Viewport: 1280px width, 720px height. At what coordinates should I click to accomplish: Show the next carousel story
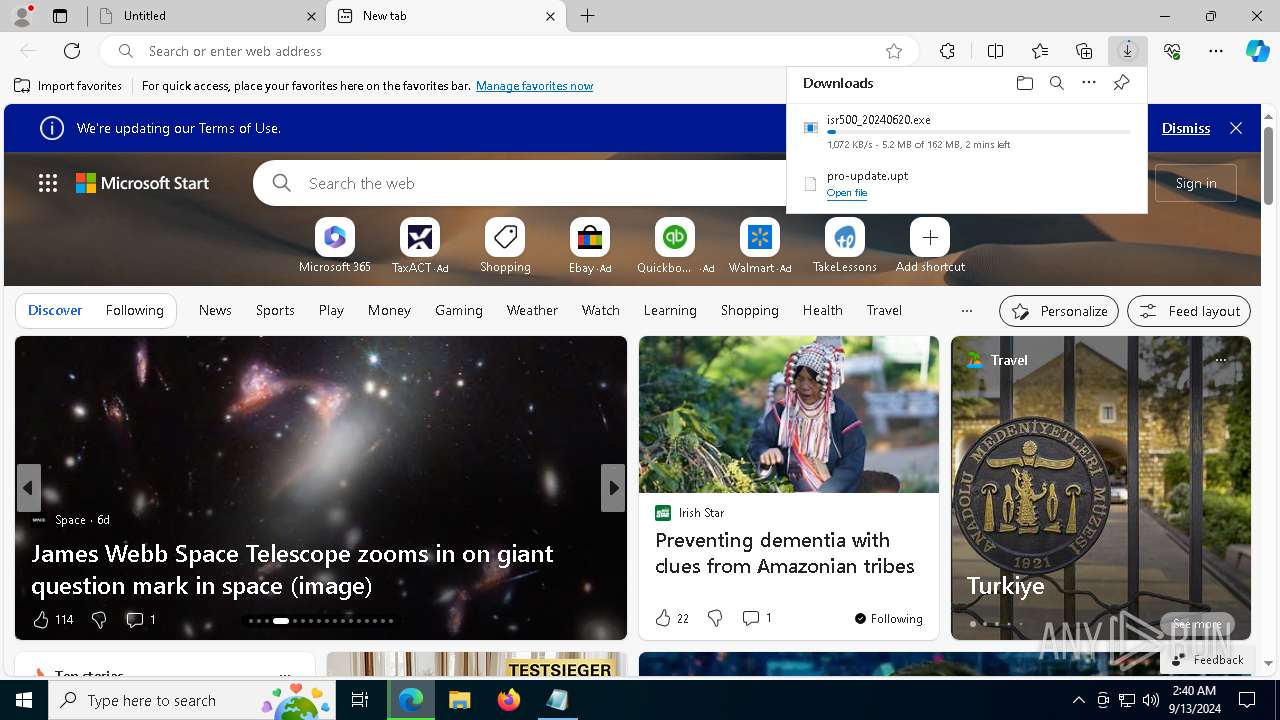(613, 488)
